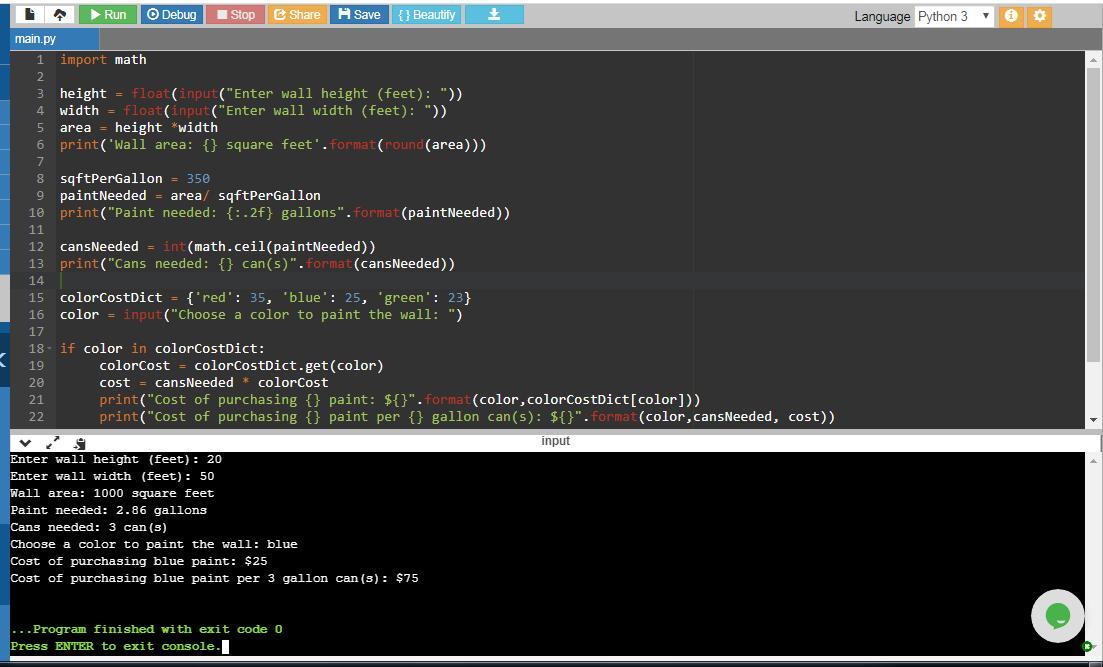This screenshot has height=667, width=1103.
Task: Open the info icon next to Language
Action: pos(1011,16)
